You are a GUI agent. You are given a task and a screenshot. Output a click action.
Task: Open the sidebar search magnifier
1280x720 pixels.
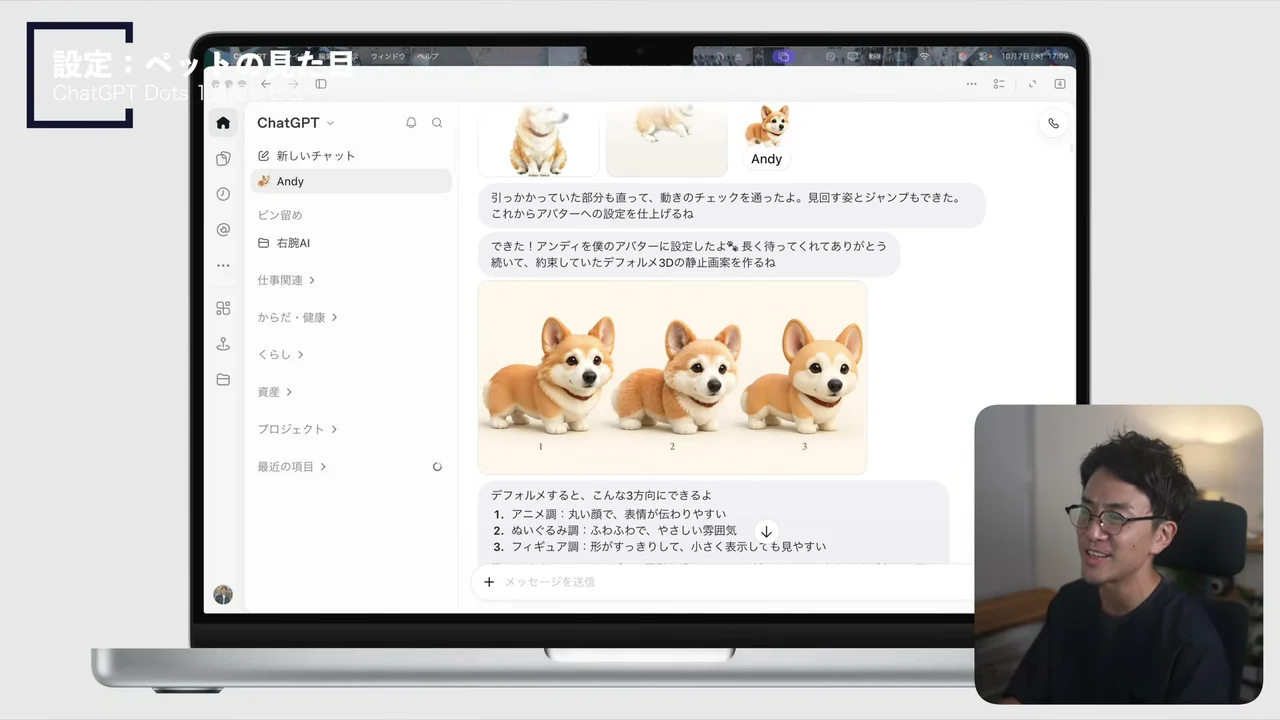pyautogui.click(x=437, y=123)
